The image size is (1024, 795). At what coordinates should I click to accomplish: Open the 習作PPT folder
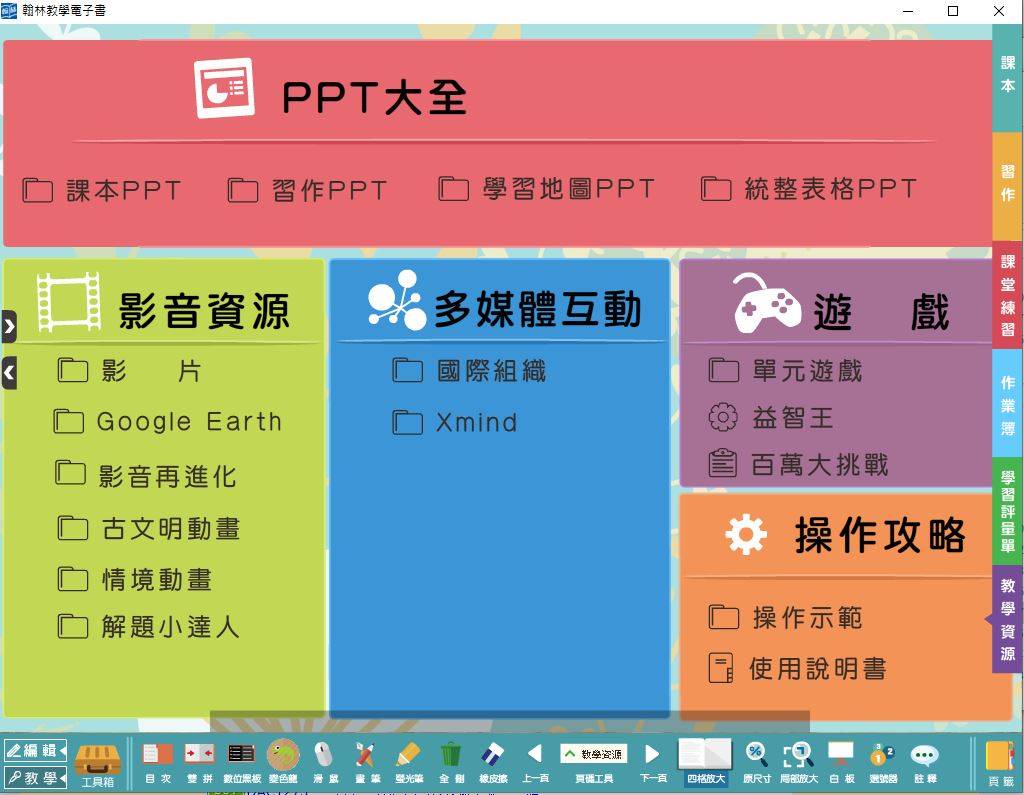click(308, 190)
